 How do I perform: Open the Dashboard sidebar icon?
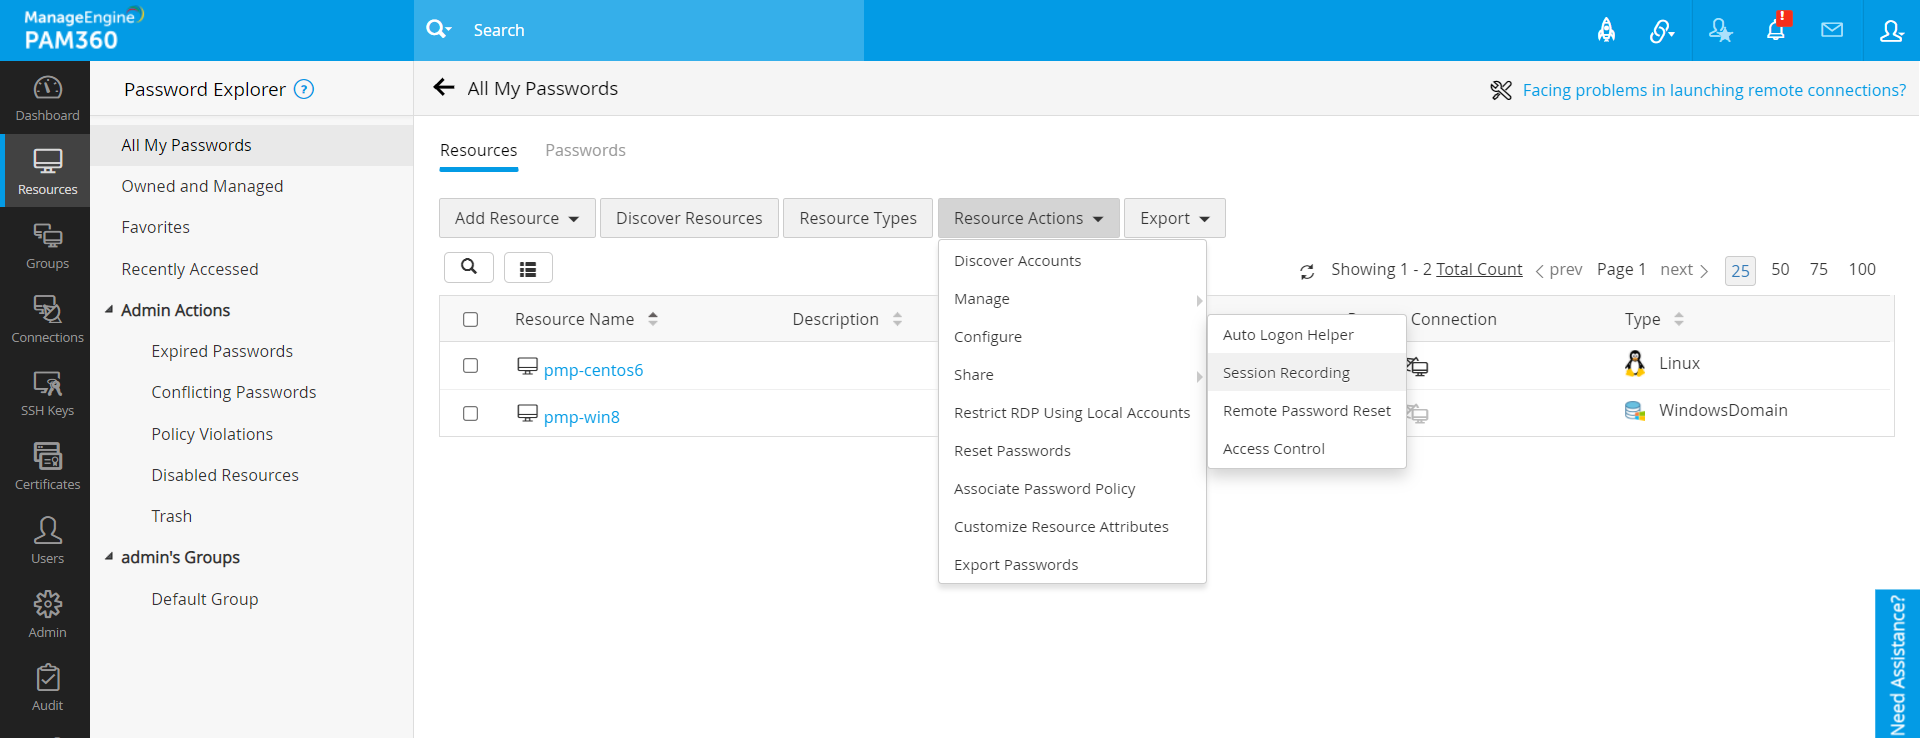[47, 98]
